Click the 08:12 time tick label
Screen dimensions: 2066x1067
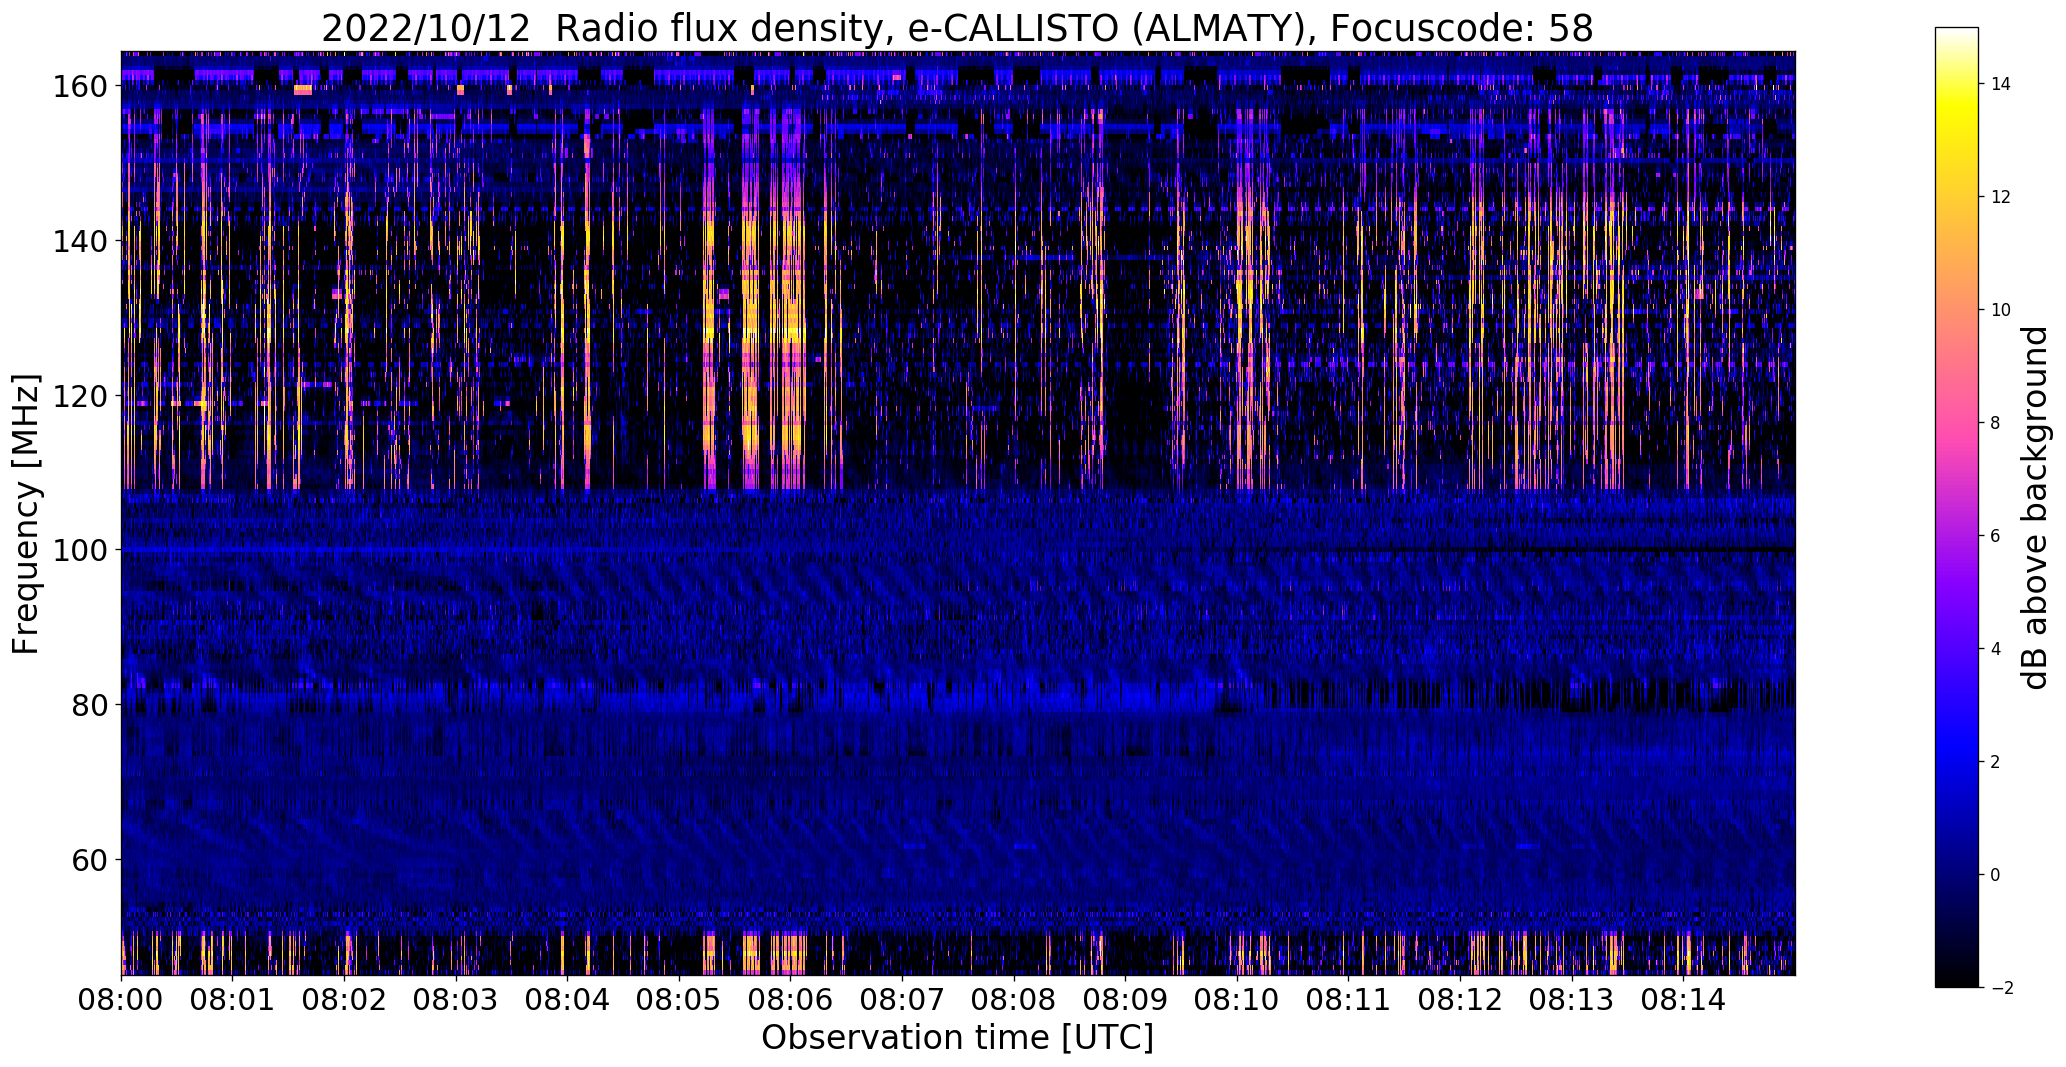pos(1461,999)
